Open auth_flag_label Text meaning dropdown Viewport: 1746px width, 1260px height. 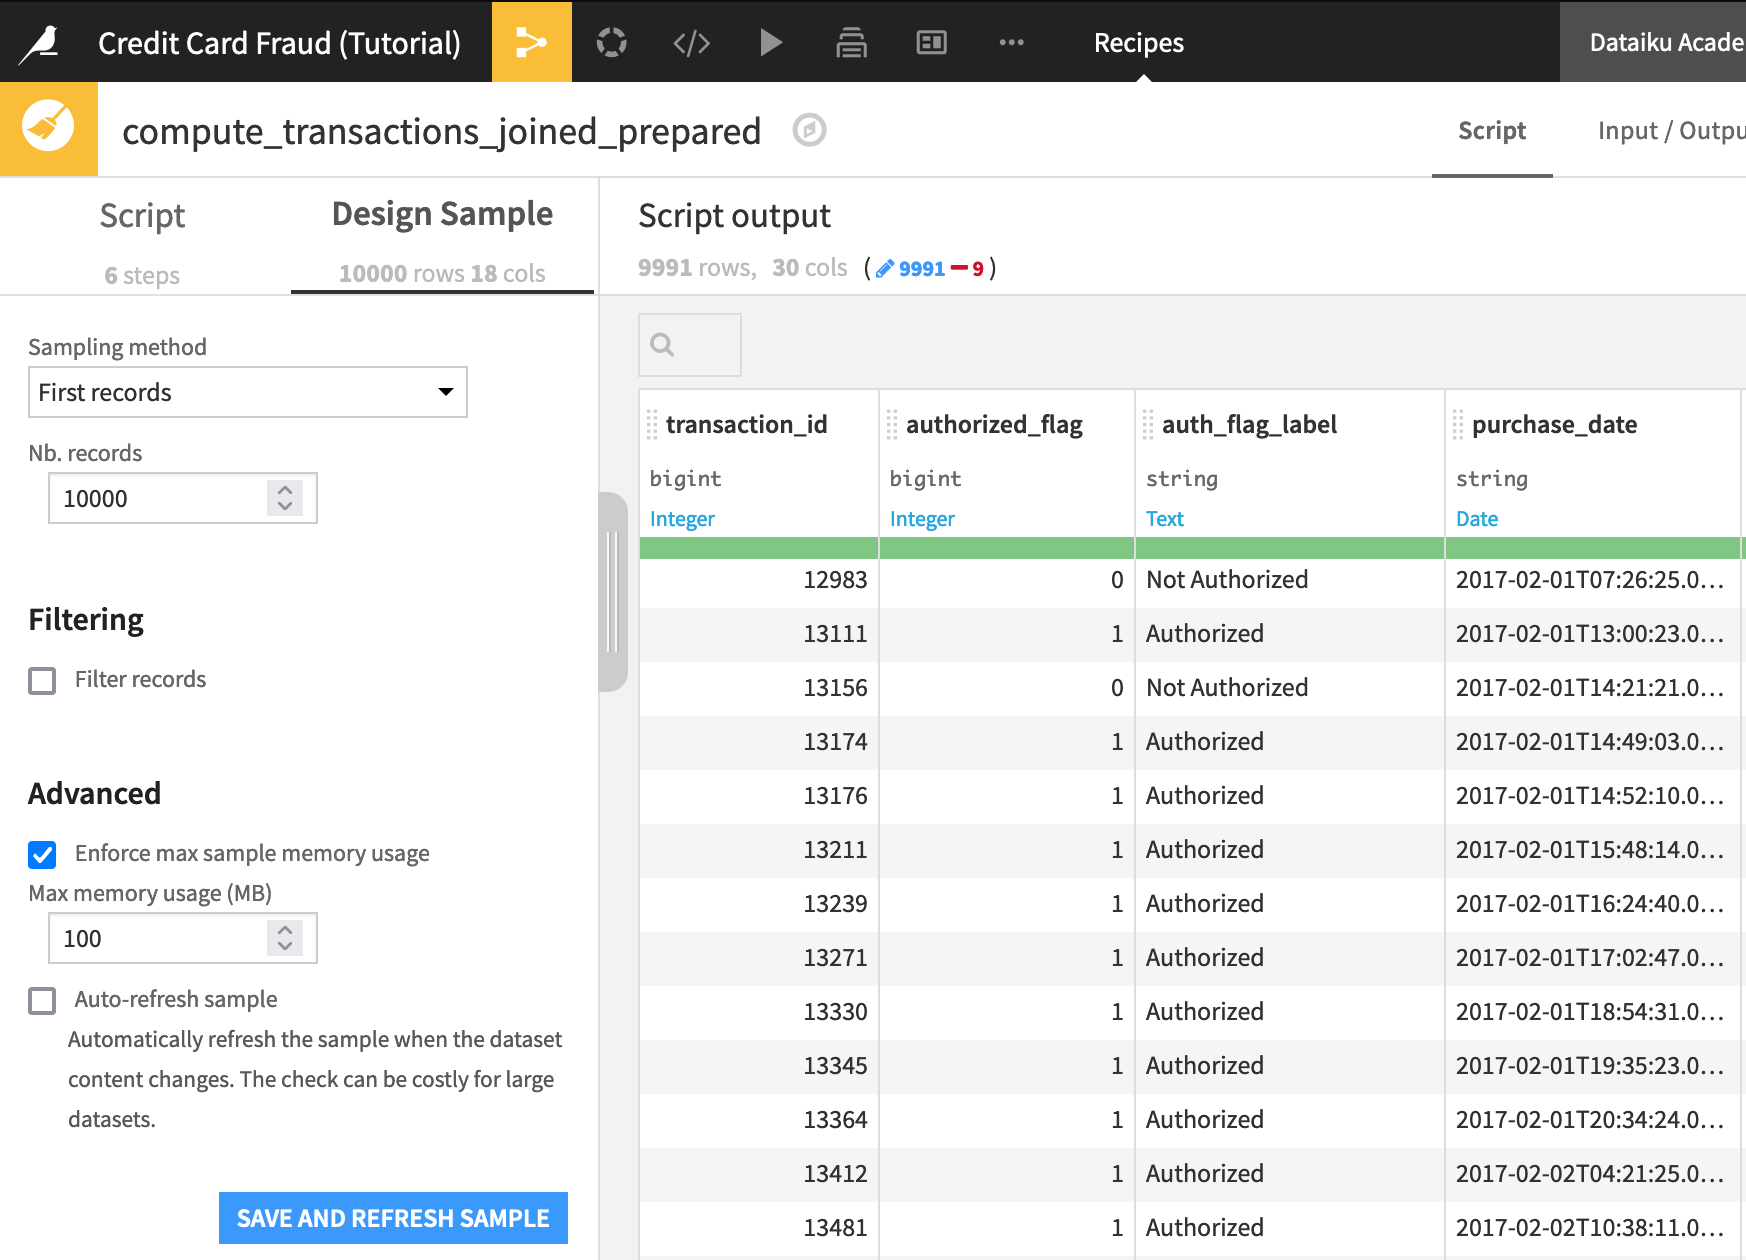[1164, 519]
